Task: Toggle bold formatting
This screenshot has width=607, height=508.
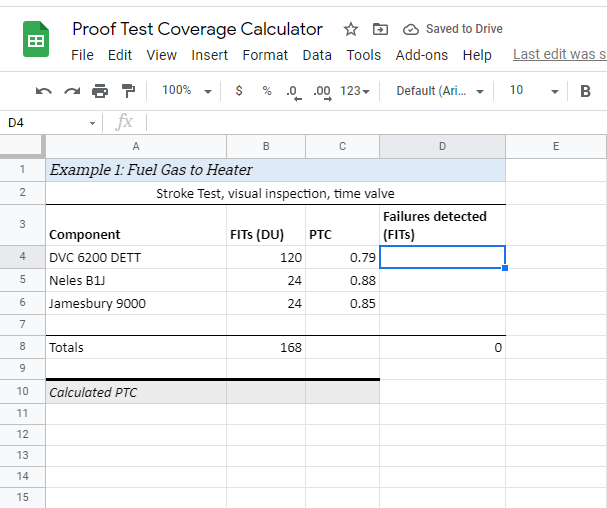Action: 585,91
